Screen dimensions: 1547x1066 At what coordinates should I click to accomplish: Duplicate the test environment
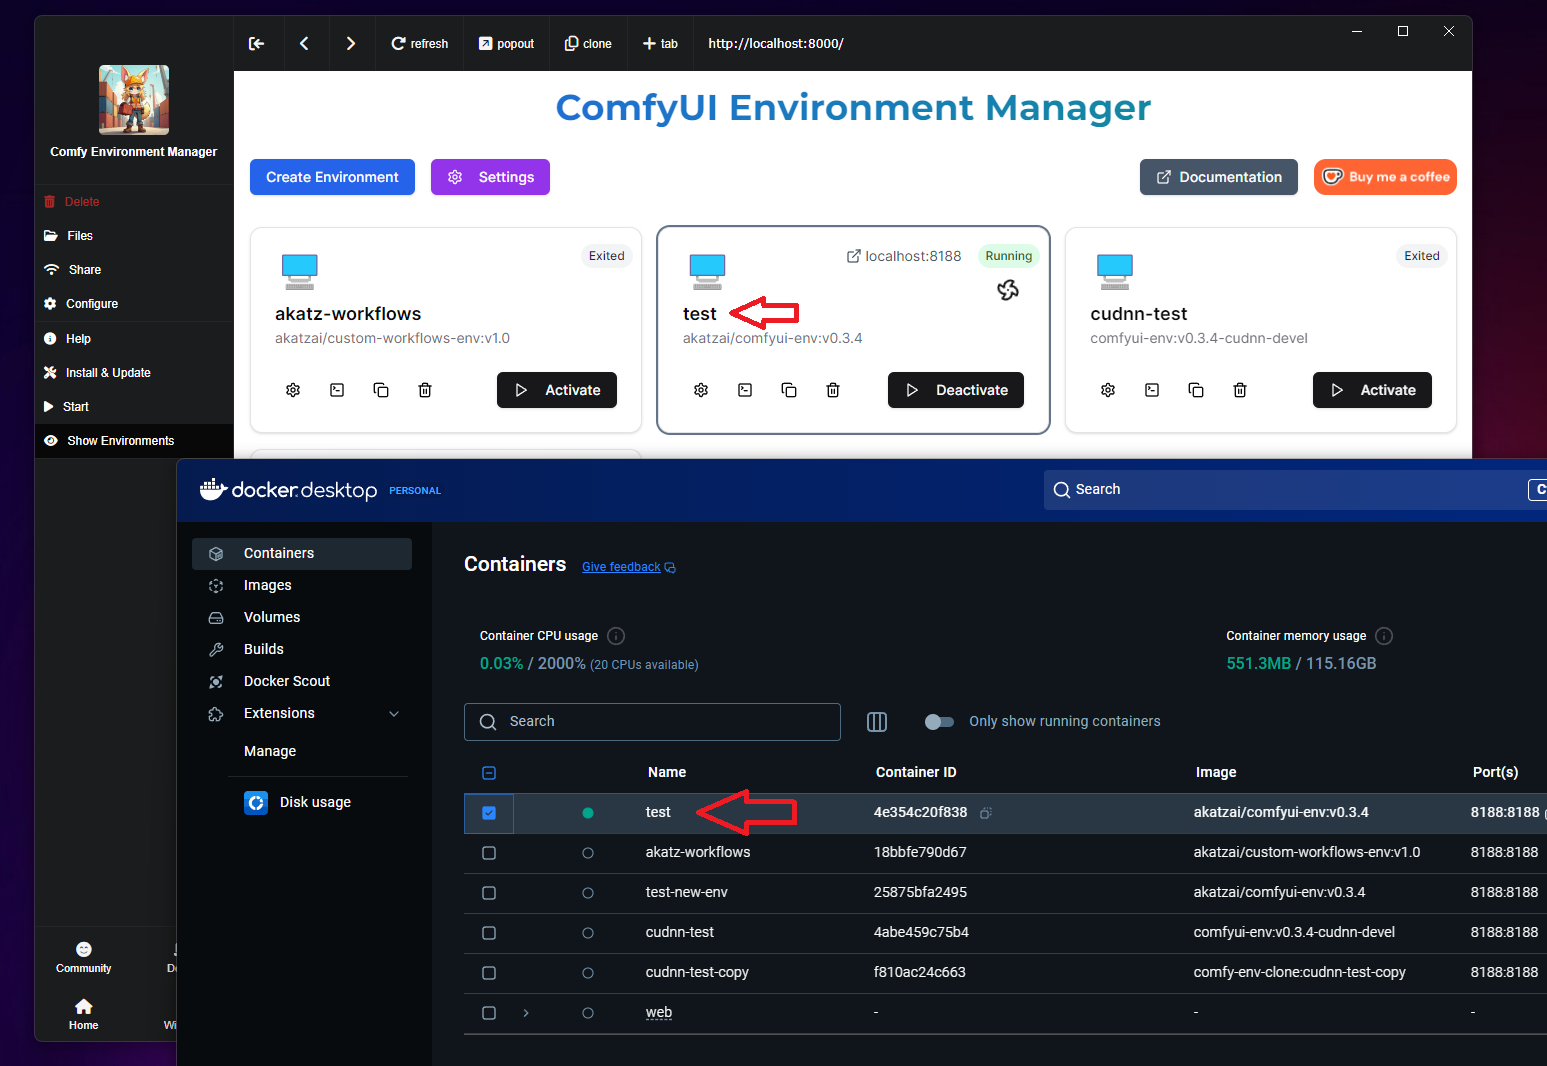click(x=789, y=390)
